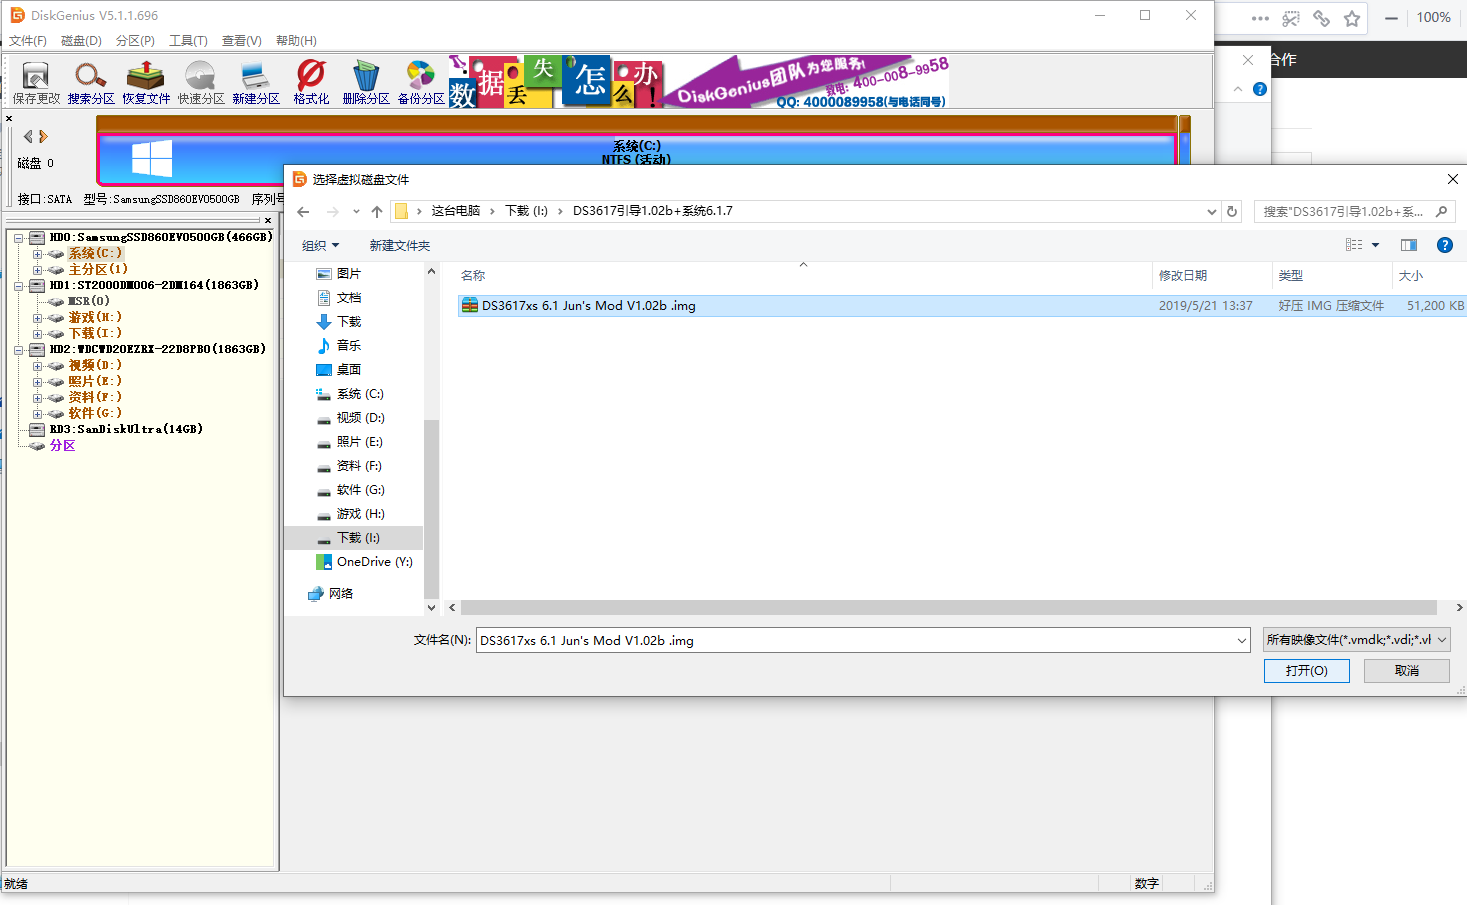Open the 组织 (Organize) dropdown menu
The width and height of the screenshot is (1467, 905).
(321, 246)
